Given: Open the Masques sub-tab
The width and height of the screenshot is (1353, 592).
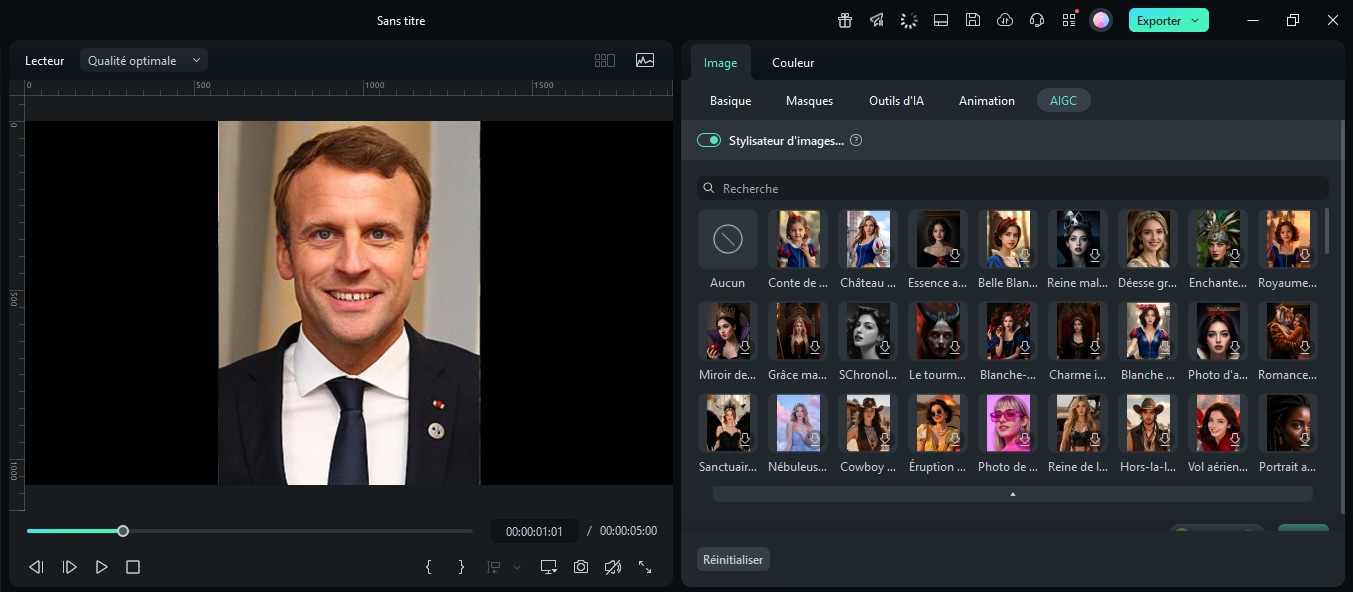Looking at the screenshot, I should click(809, 101).
